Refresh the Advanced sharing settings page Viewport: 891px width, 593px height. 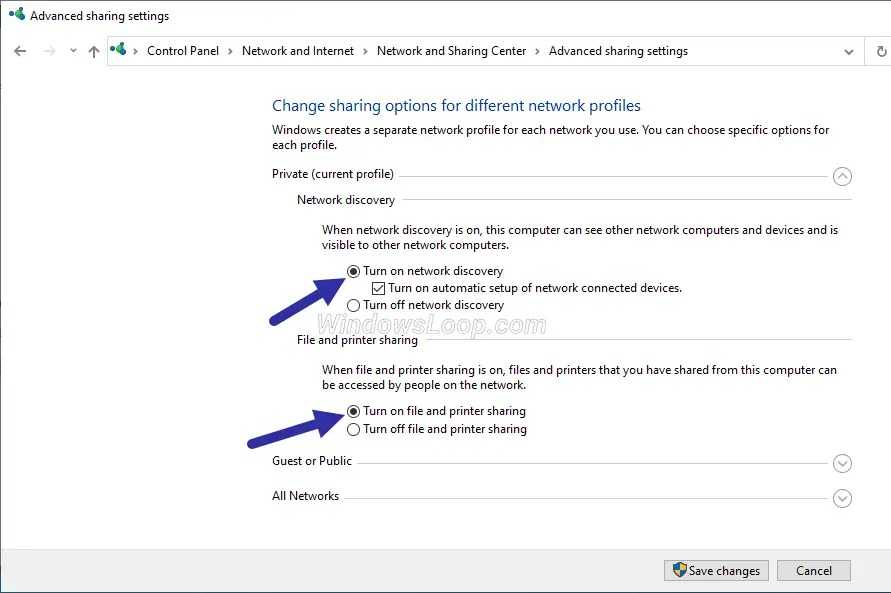point(881,51)
